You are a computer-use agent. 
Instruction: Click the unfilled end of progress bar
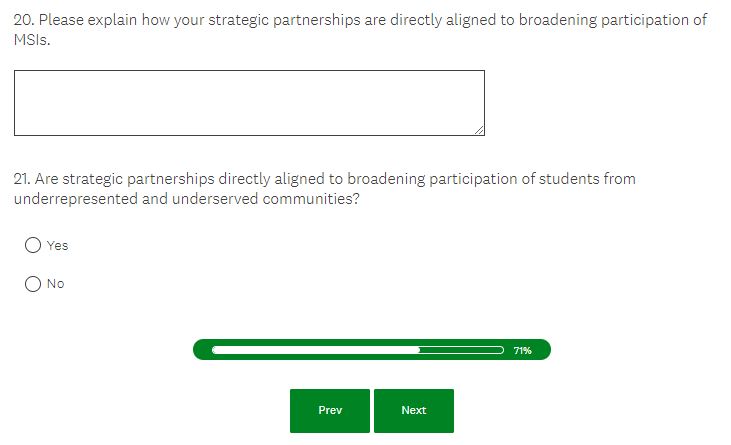[462, 350]
